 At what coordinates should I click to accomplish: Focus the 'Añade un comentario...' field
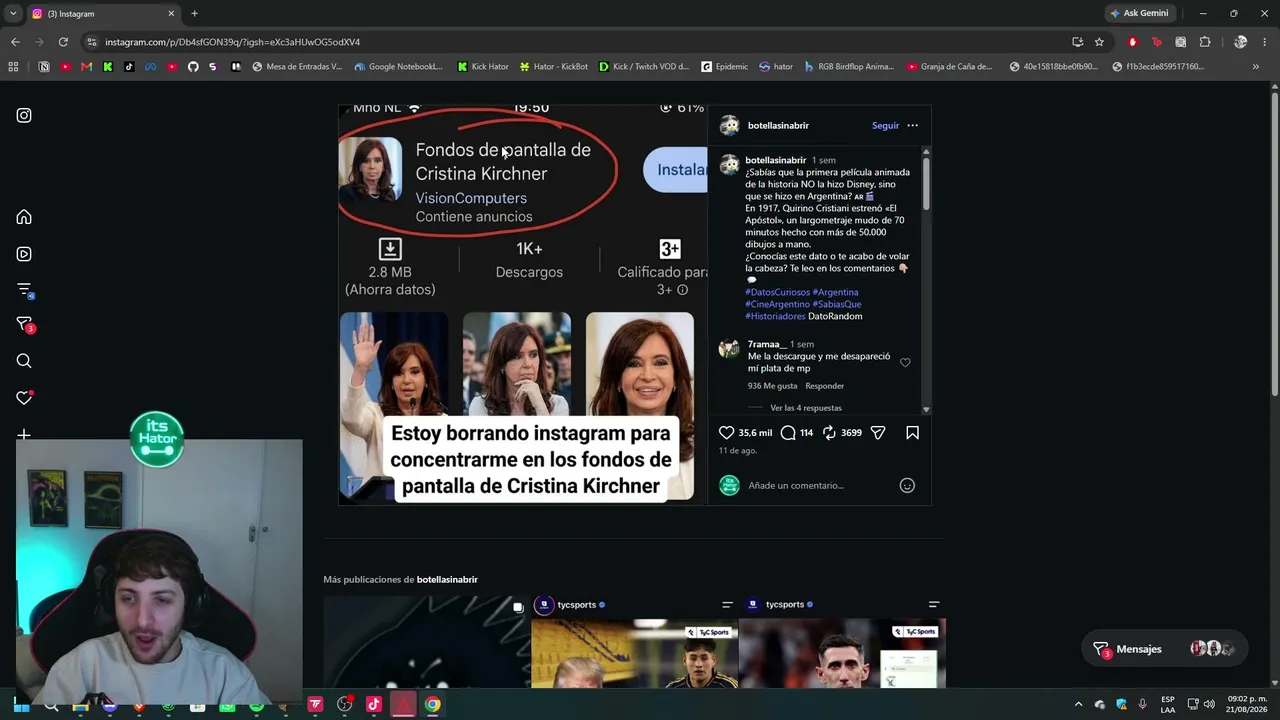pyautogui.click(x=820, y=485)
